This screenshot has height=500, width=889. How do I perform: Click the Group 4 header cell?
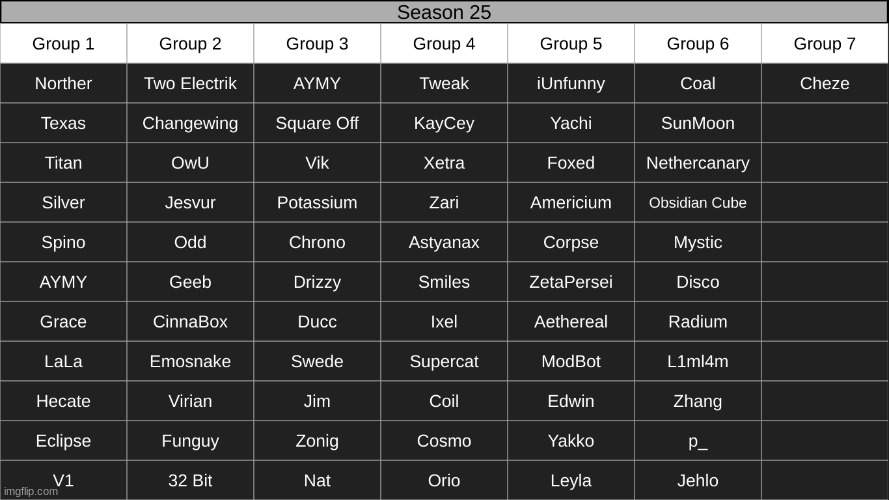444,44
